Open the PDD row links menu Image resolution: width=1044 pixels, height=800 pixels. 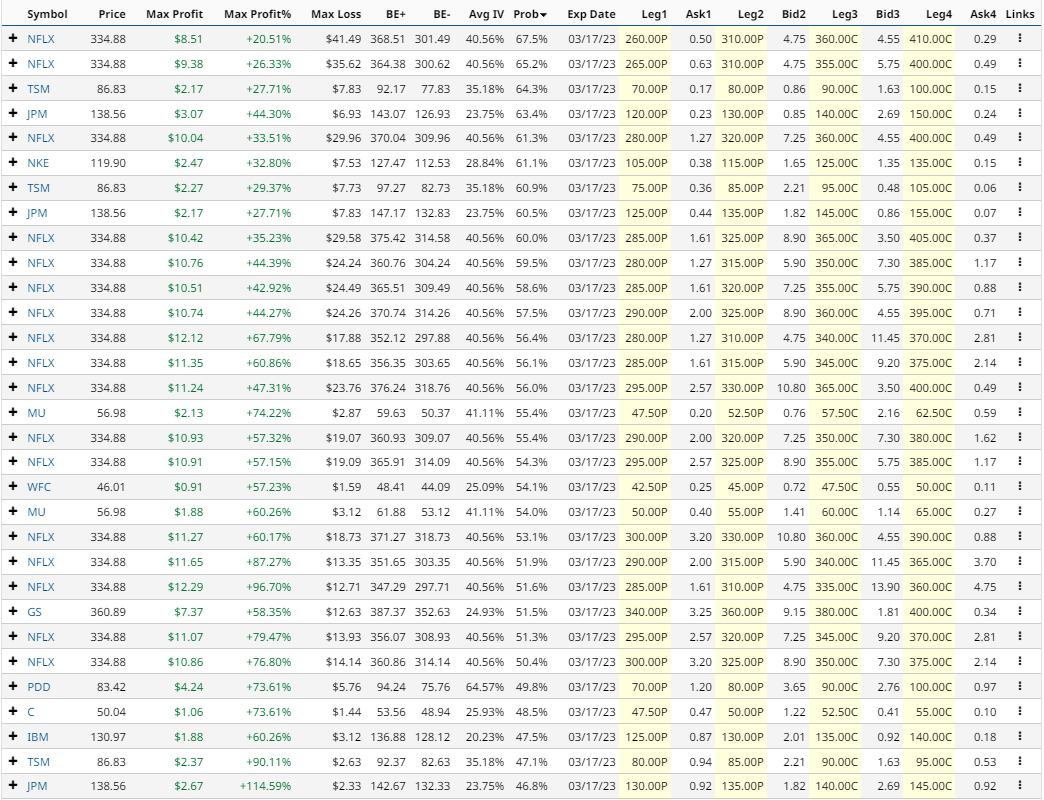[1019, 687]
